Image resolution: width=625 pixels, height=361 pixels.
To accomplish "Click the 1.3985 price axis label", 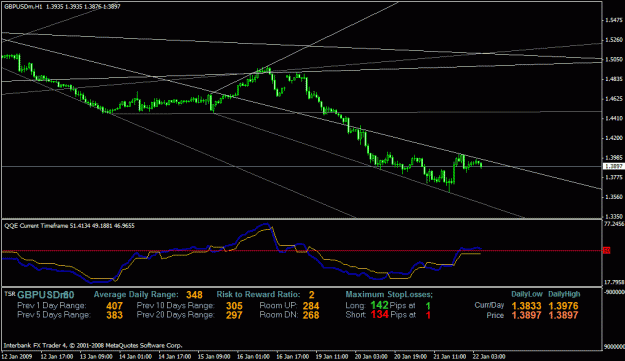I will [613, 158].
